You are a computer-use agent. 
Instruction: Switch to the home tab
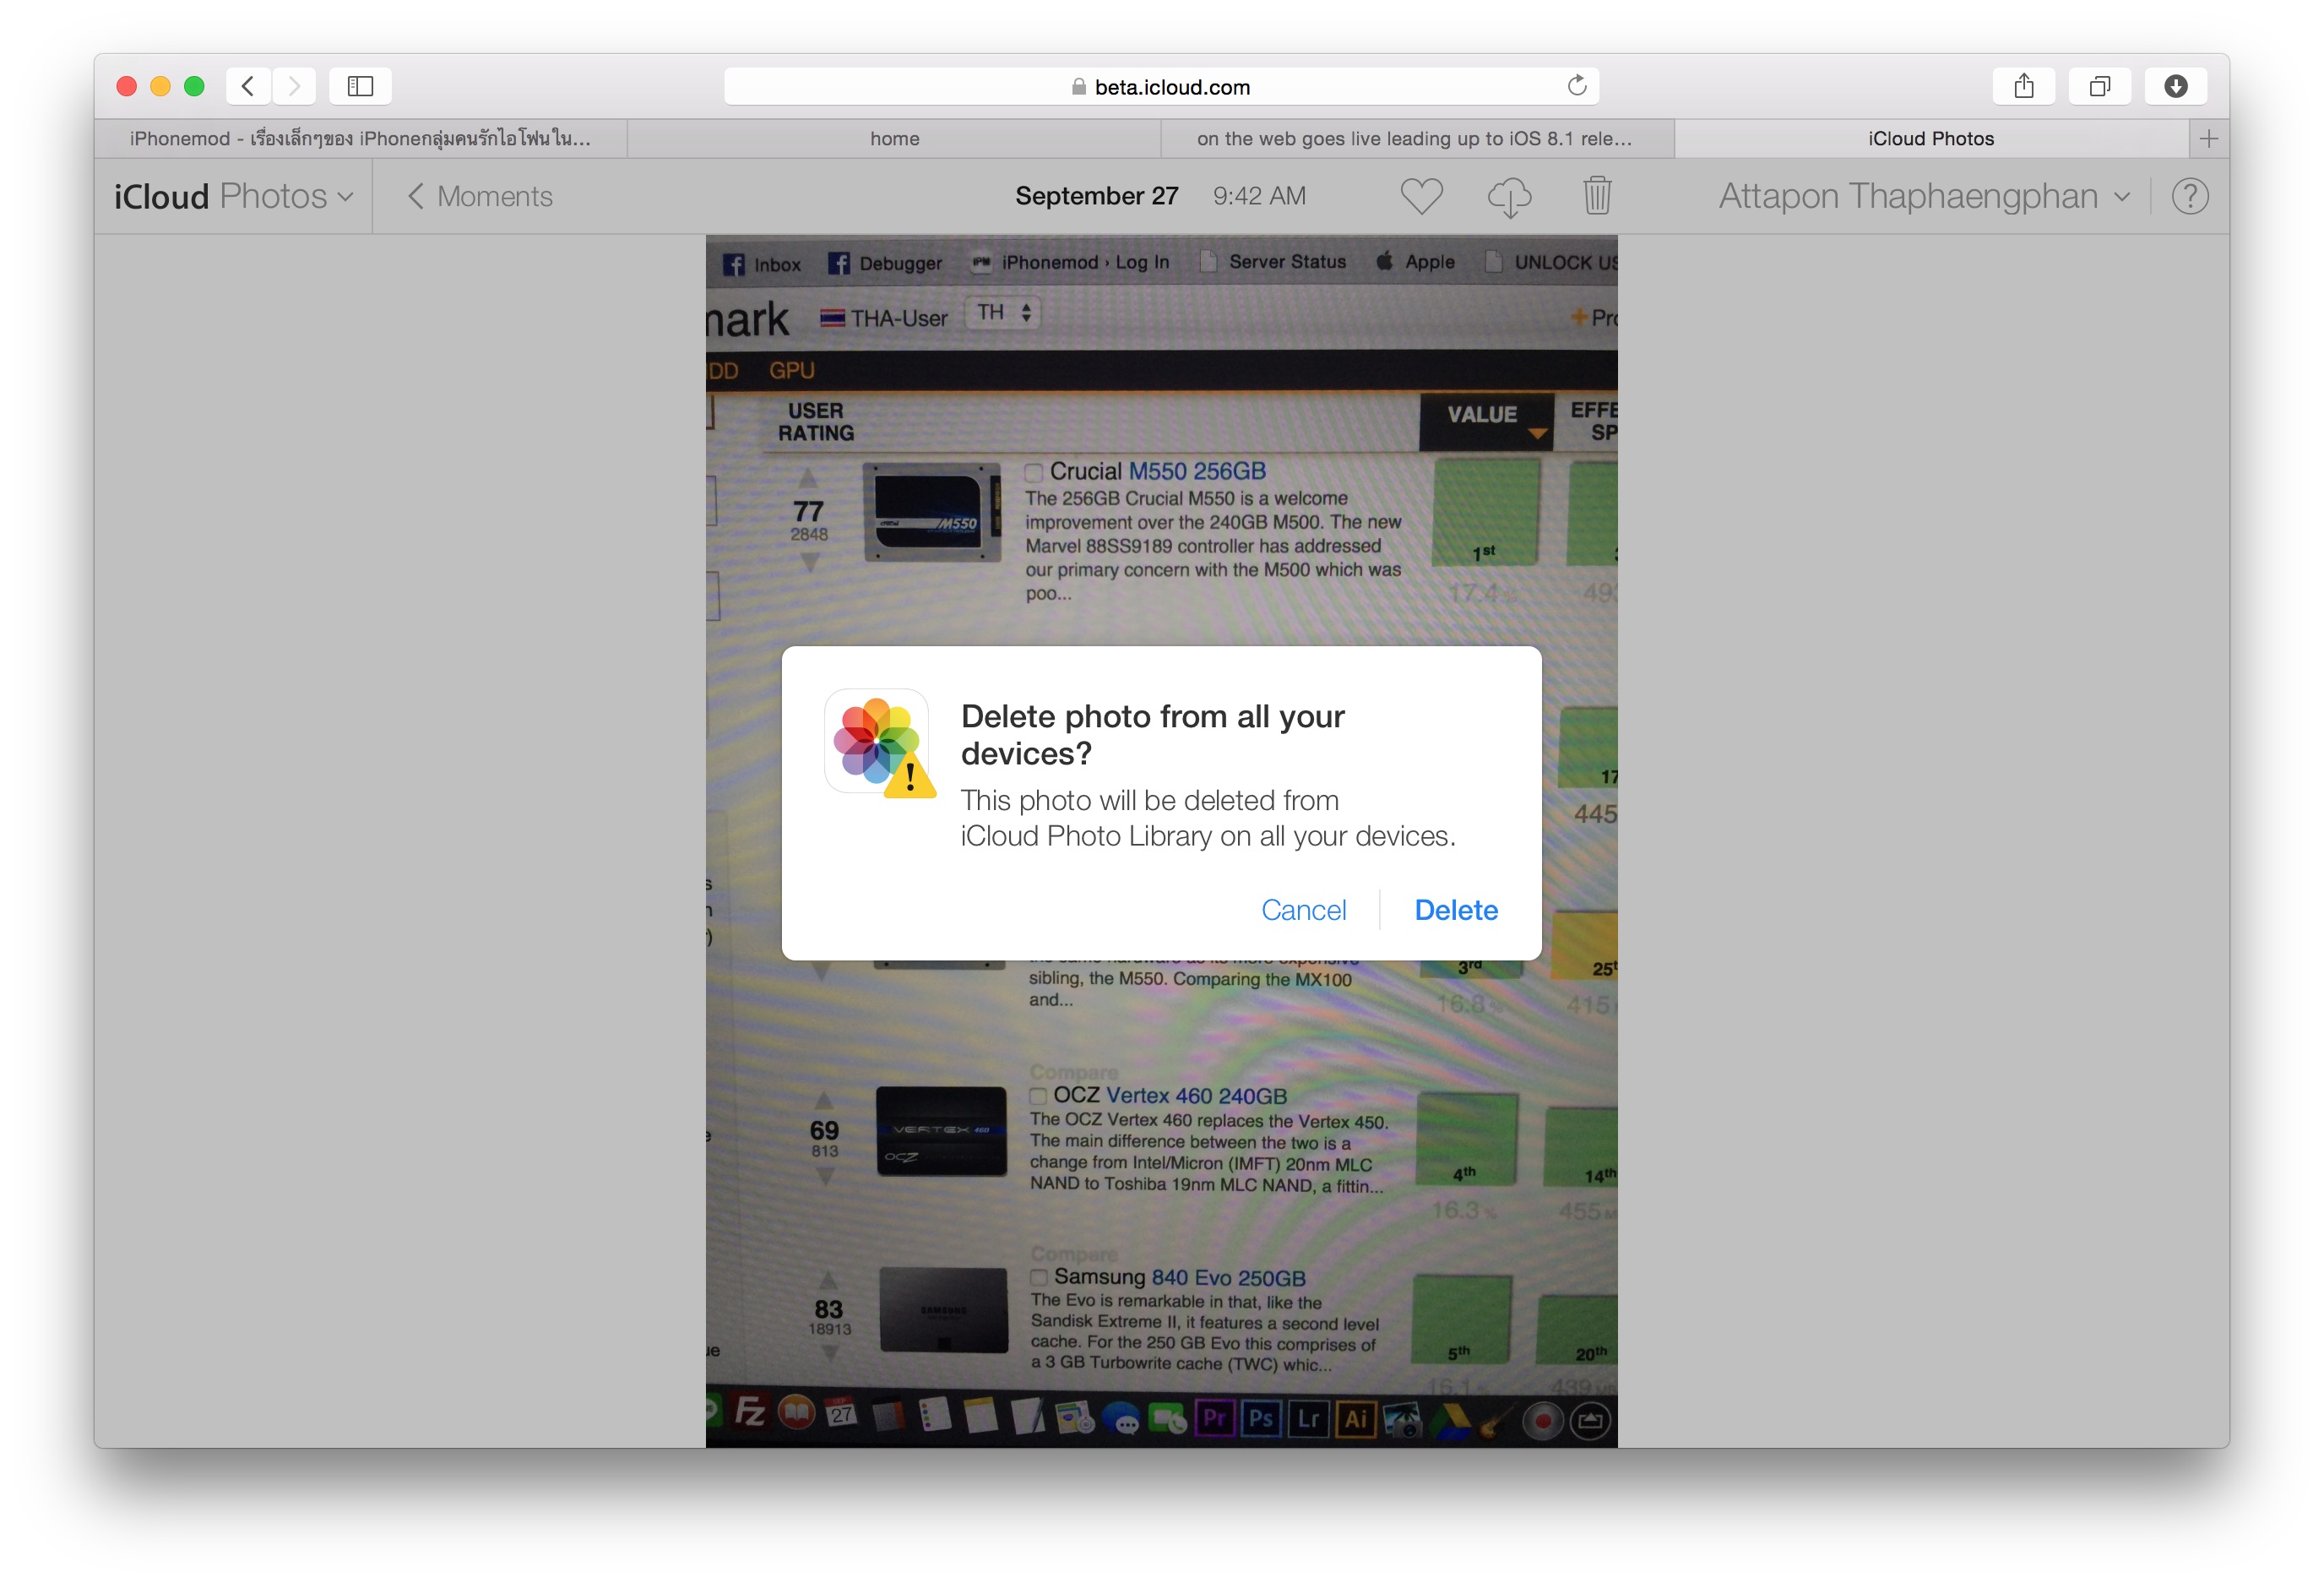click(x=894, y=138)
